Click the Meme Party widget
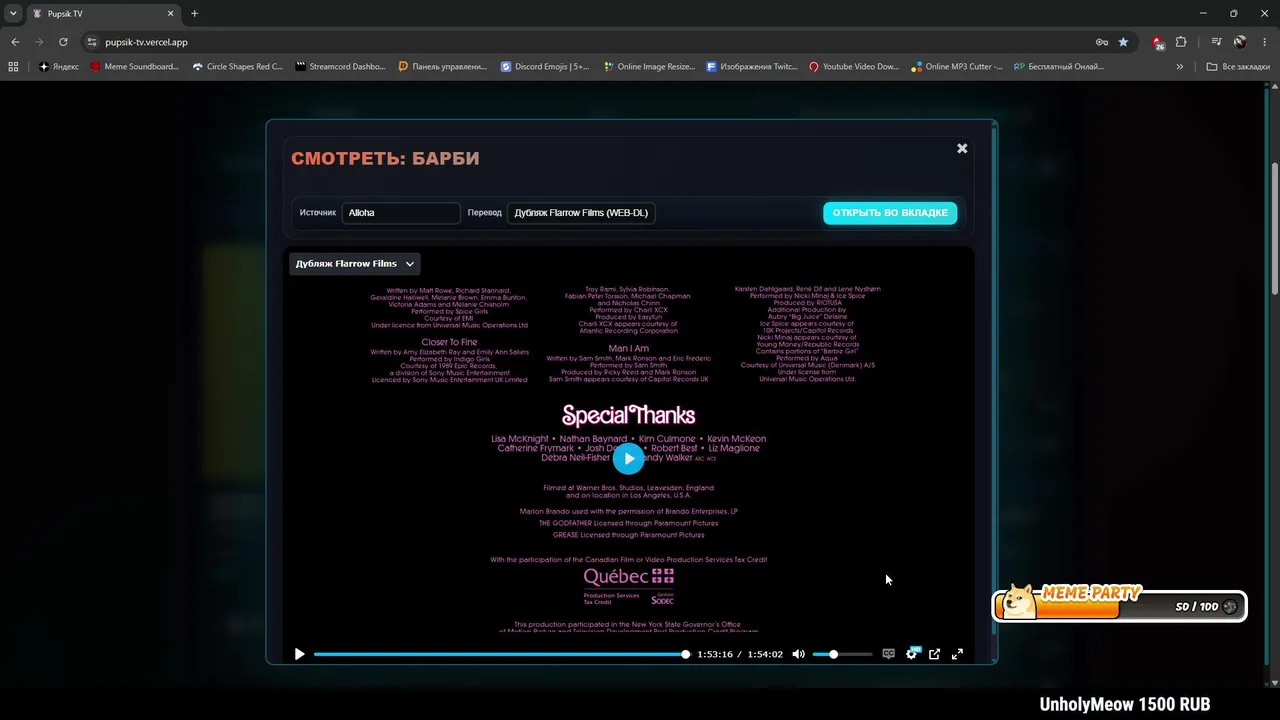This screenshot has width=1280, height=720. coord(1120,603)
